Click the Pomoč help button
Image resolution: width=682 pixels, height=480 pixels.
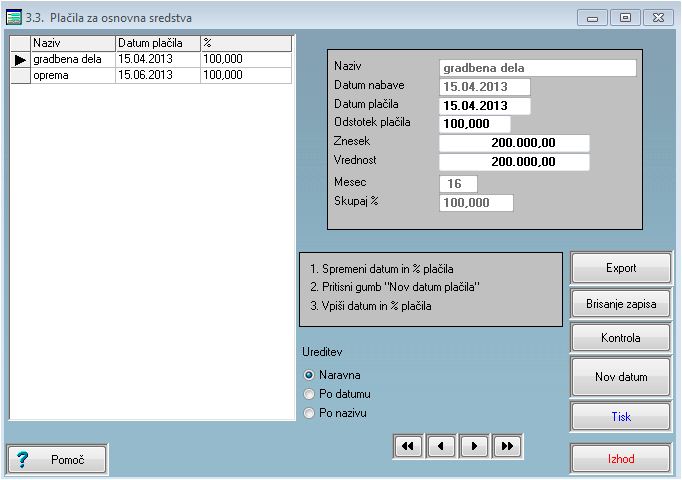click(x=57, y=459)
